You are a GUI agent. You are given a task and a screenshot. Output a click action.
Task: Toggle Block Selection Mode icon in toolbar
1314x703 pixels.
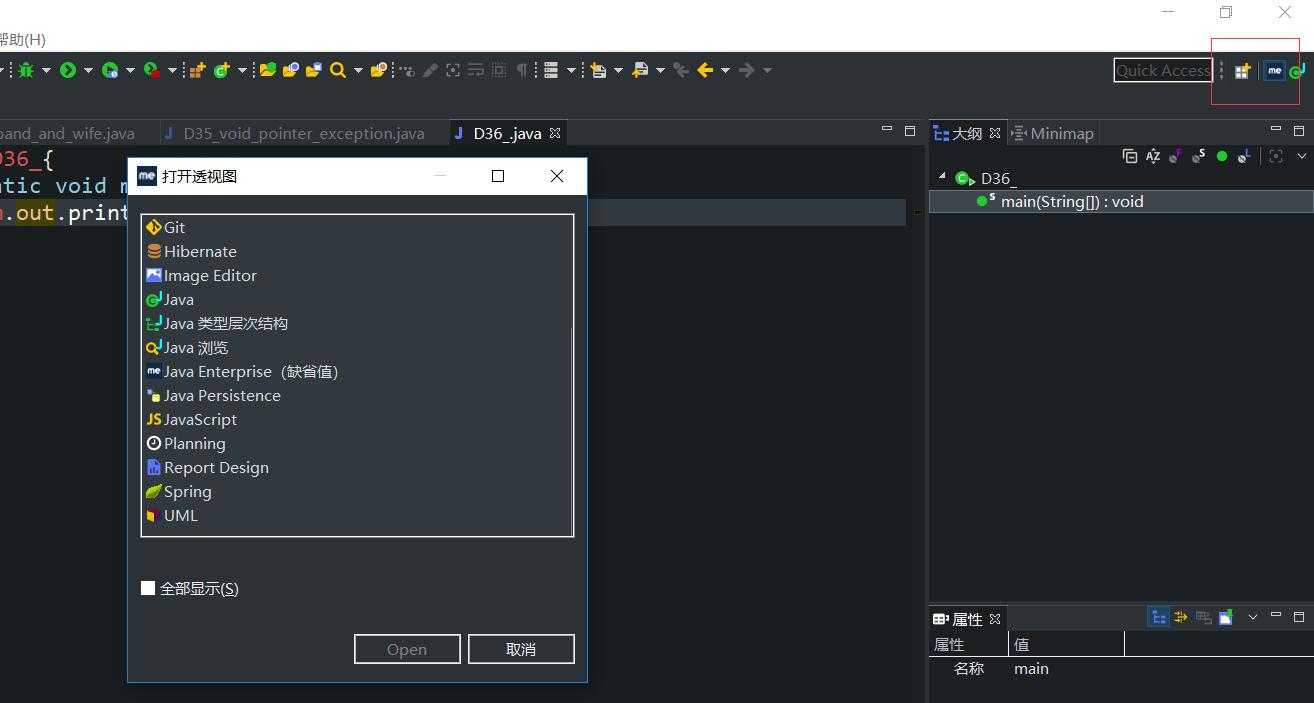tap(498, 70)
